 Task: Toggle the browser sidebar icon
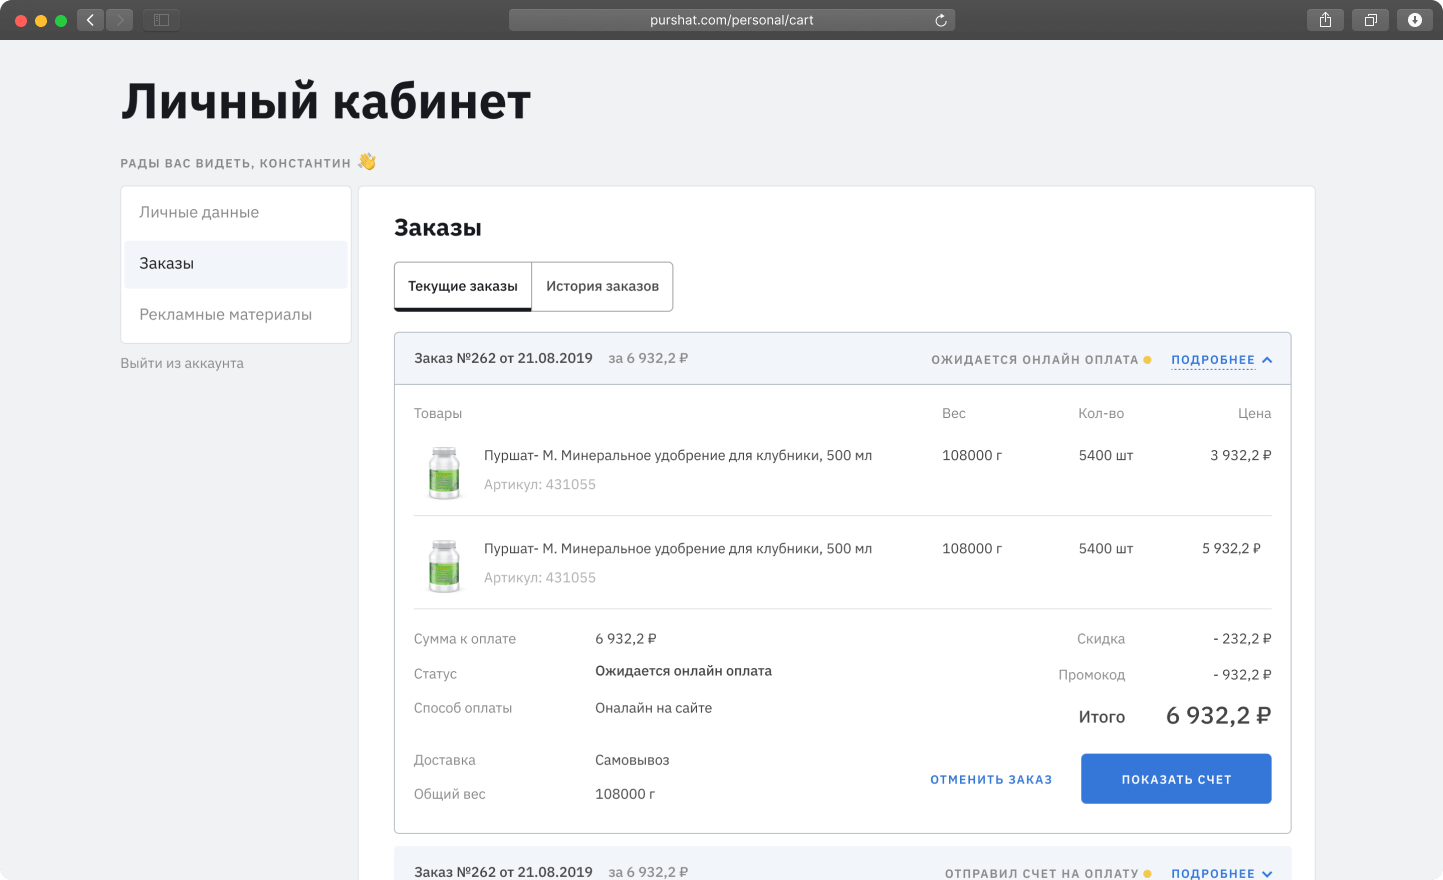(161, 20)
